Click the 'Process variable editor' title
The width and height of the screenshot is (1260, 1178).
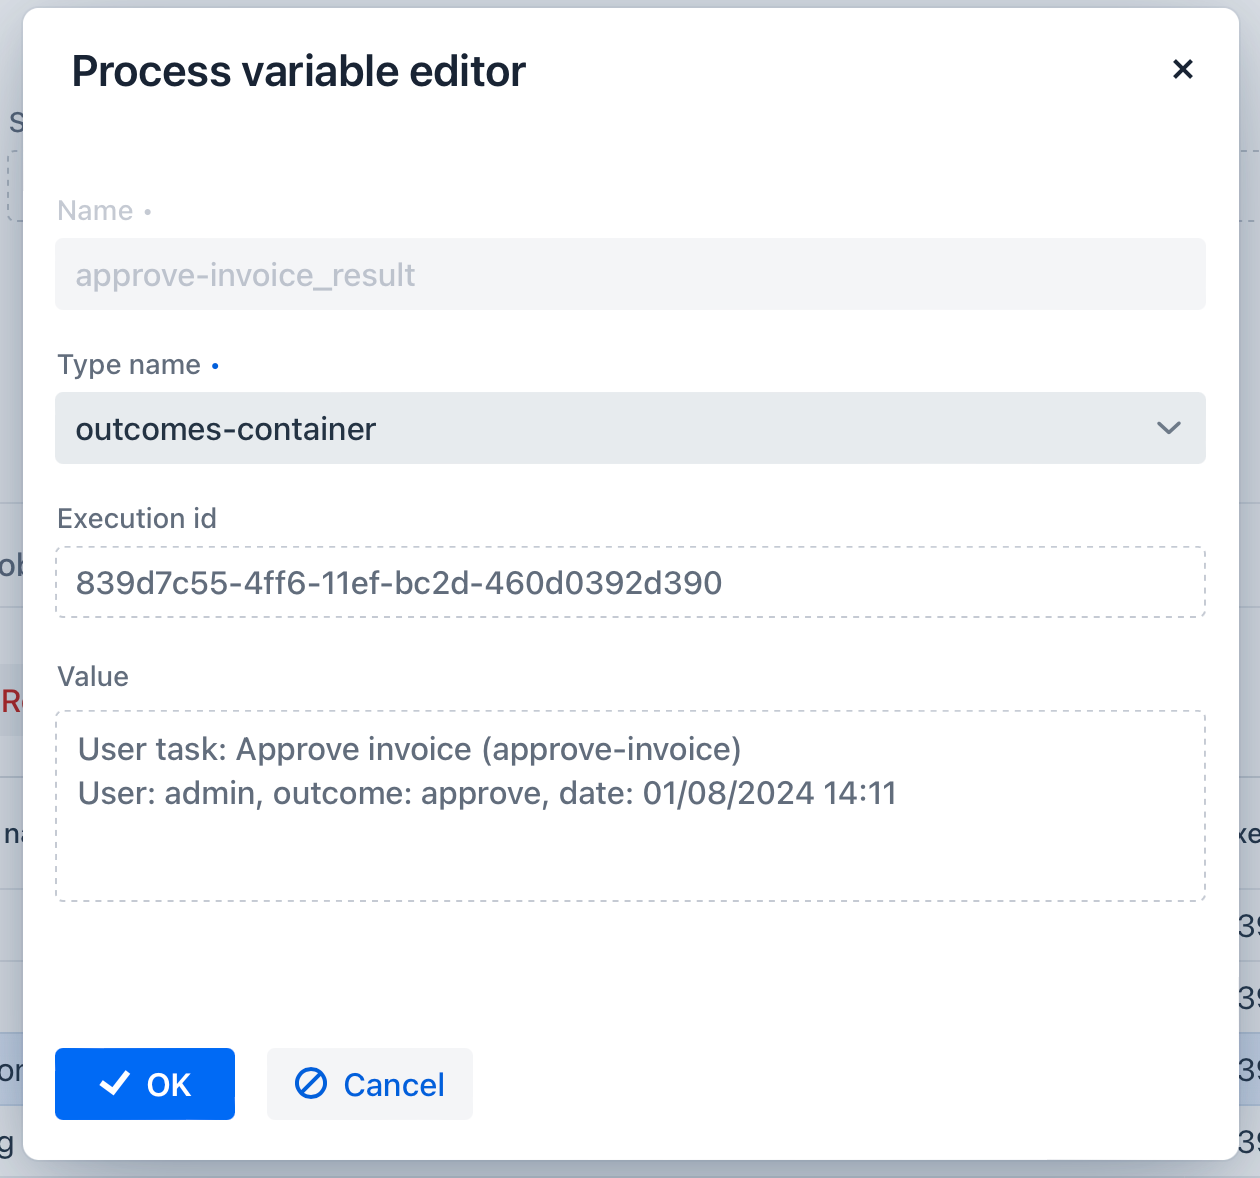click(298, 71)
